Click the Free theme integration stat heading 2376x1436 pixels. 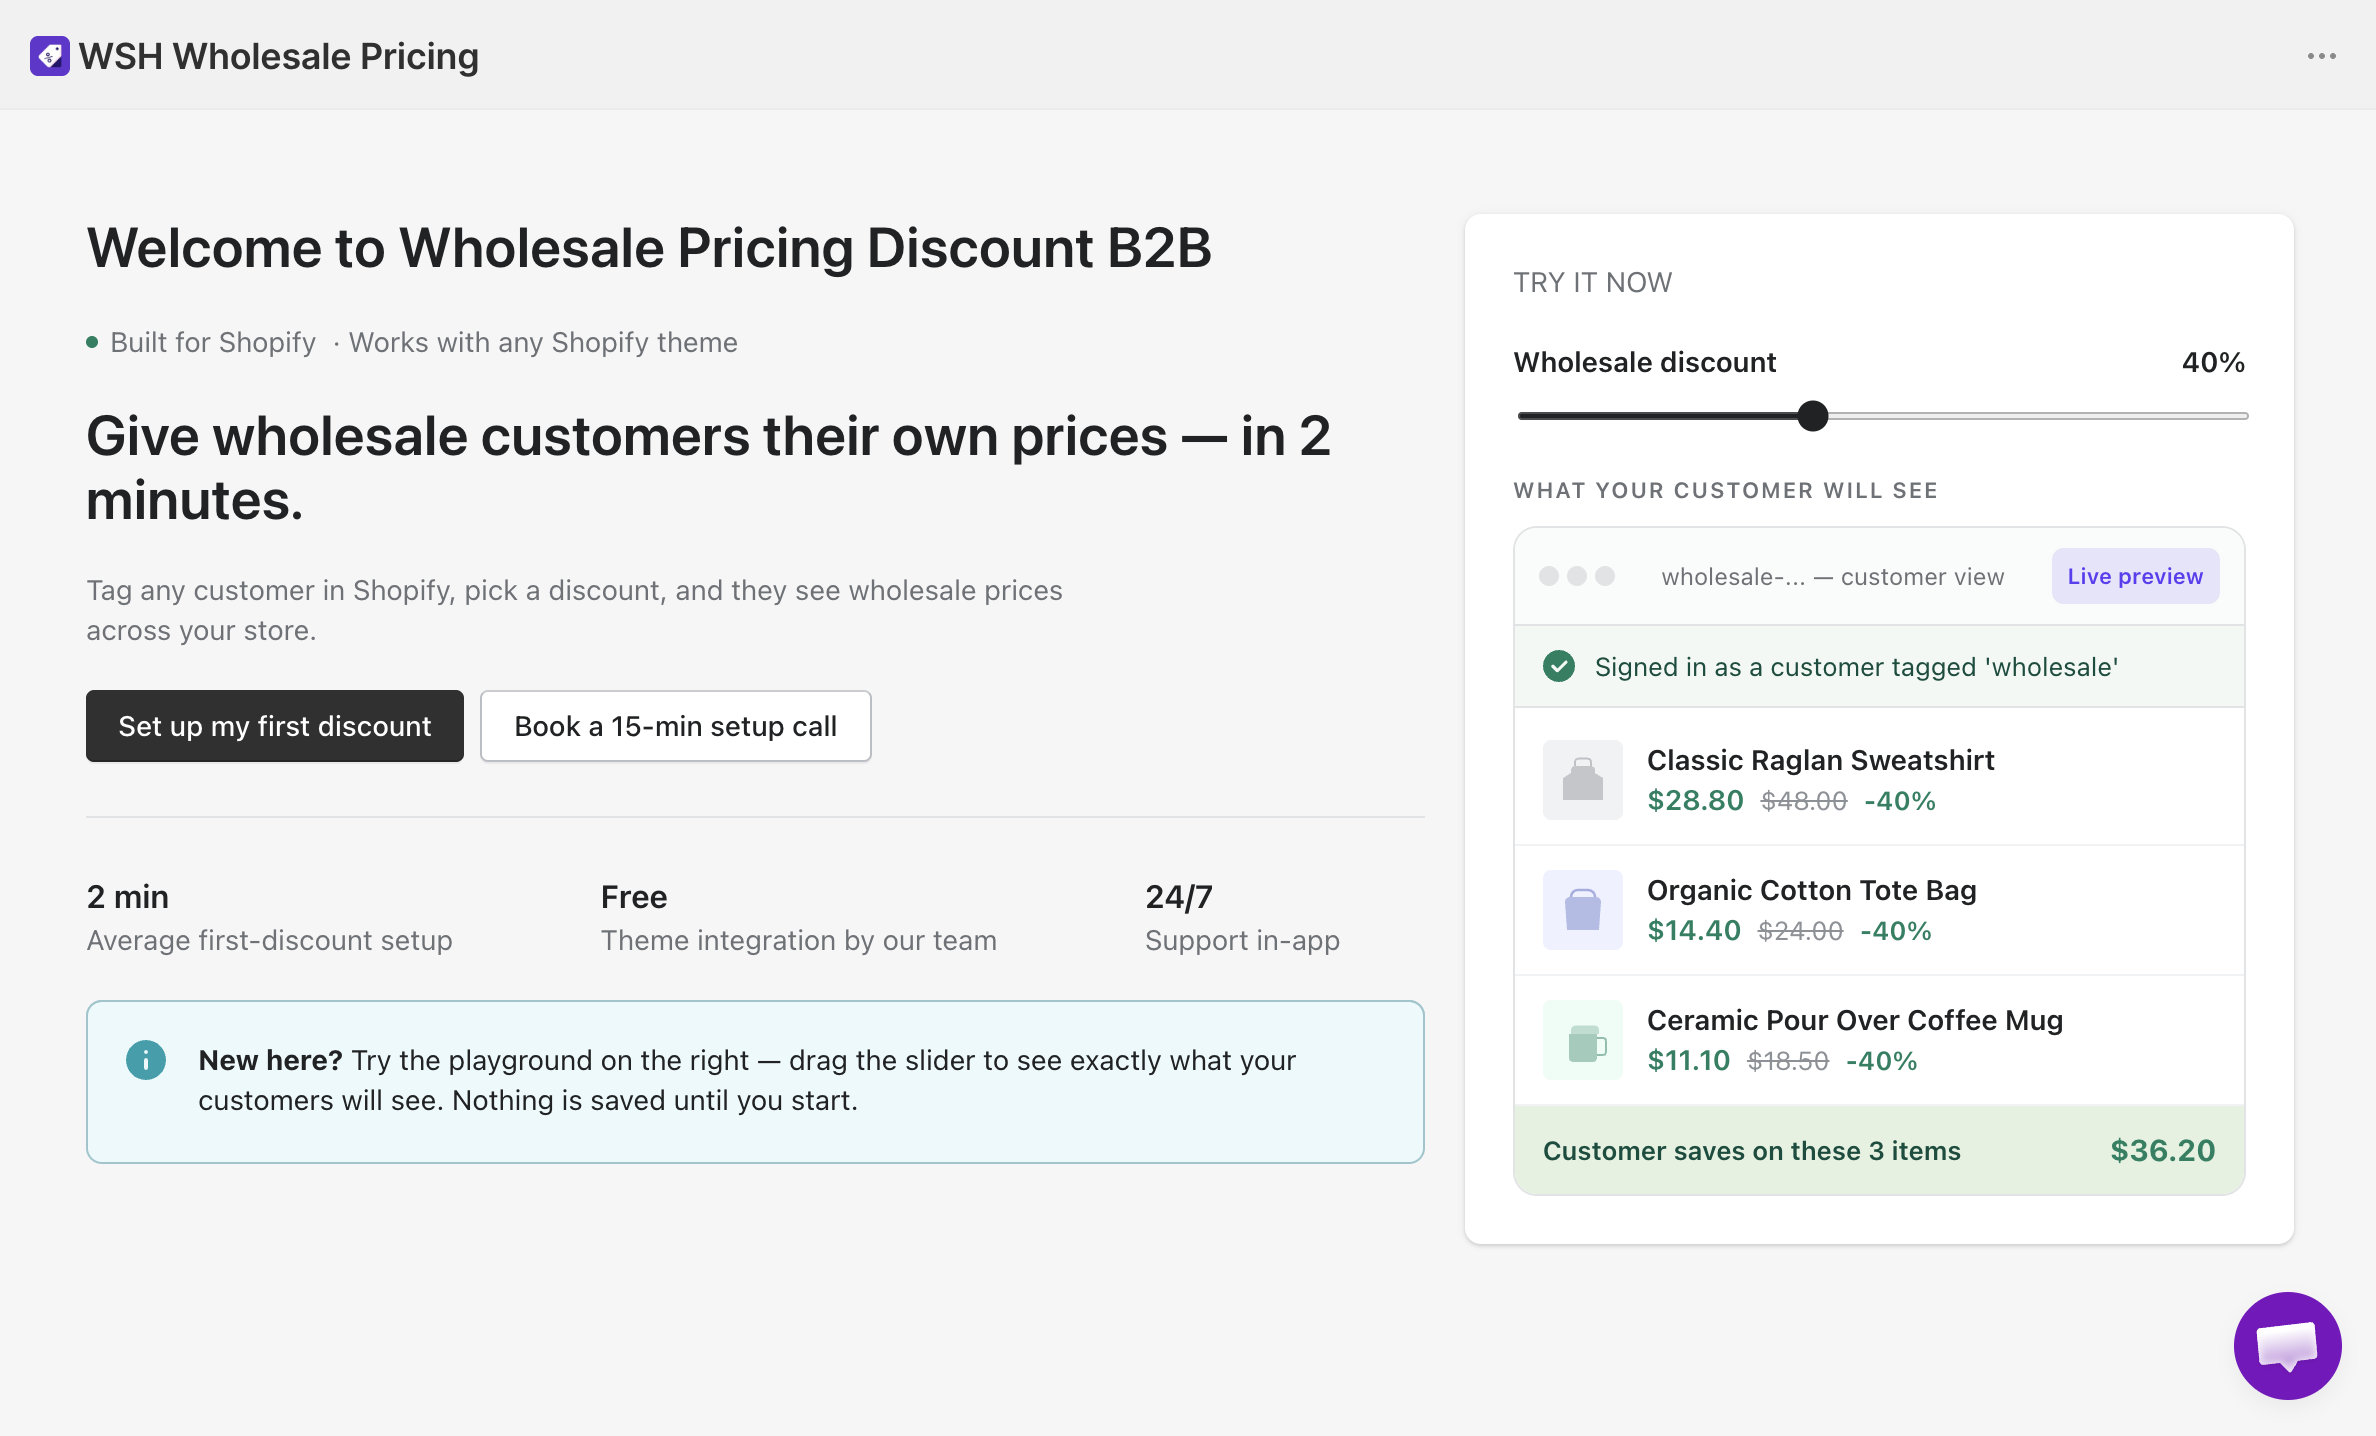(x=634, y=897)
